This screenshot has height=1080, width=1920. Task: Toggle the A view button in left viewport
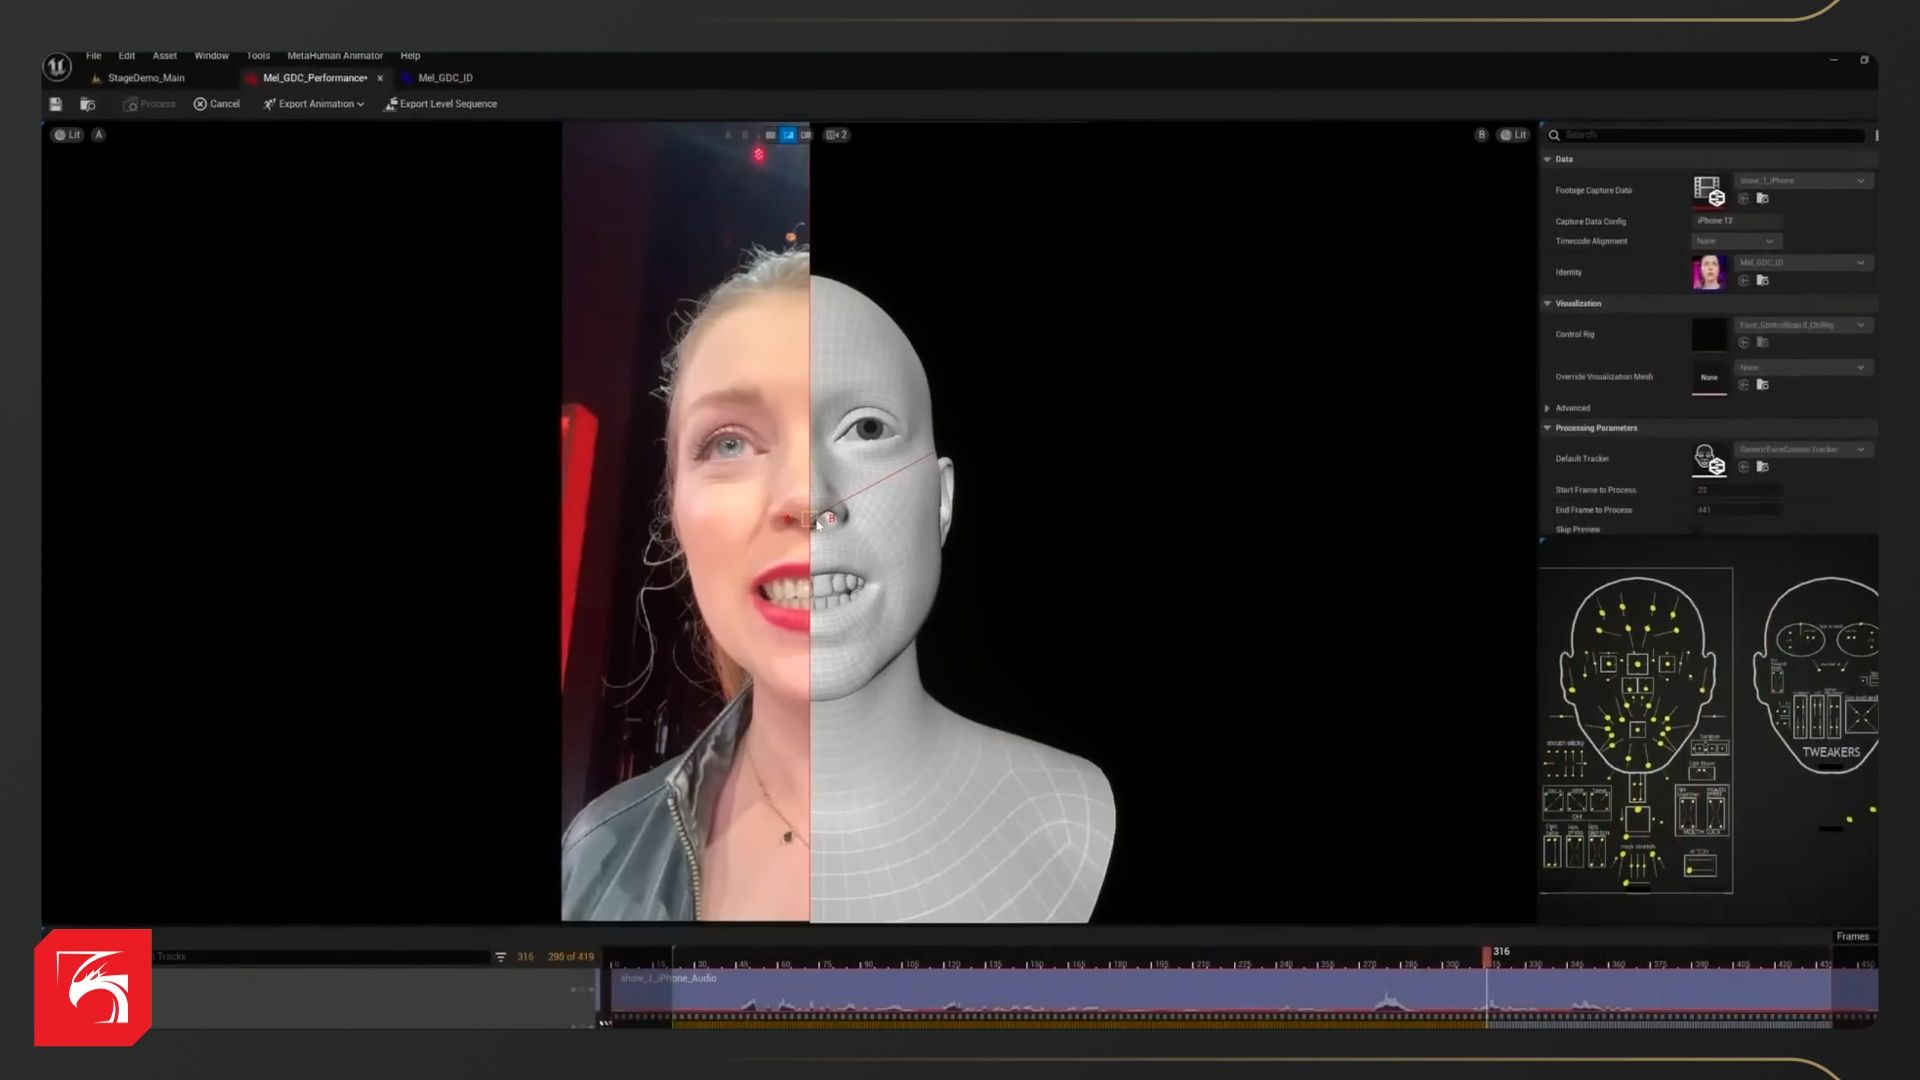99,135
